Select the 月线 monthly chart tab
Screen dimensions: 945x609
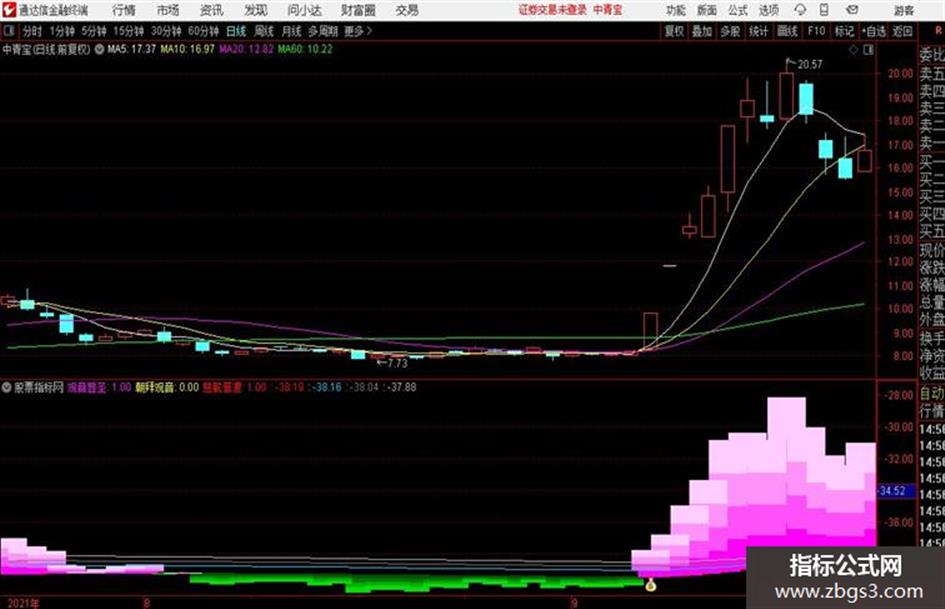pos(292,31)
